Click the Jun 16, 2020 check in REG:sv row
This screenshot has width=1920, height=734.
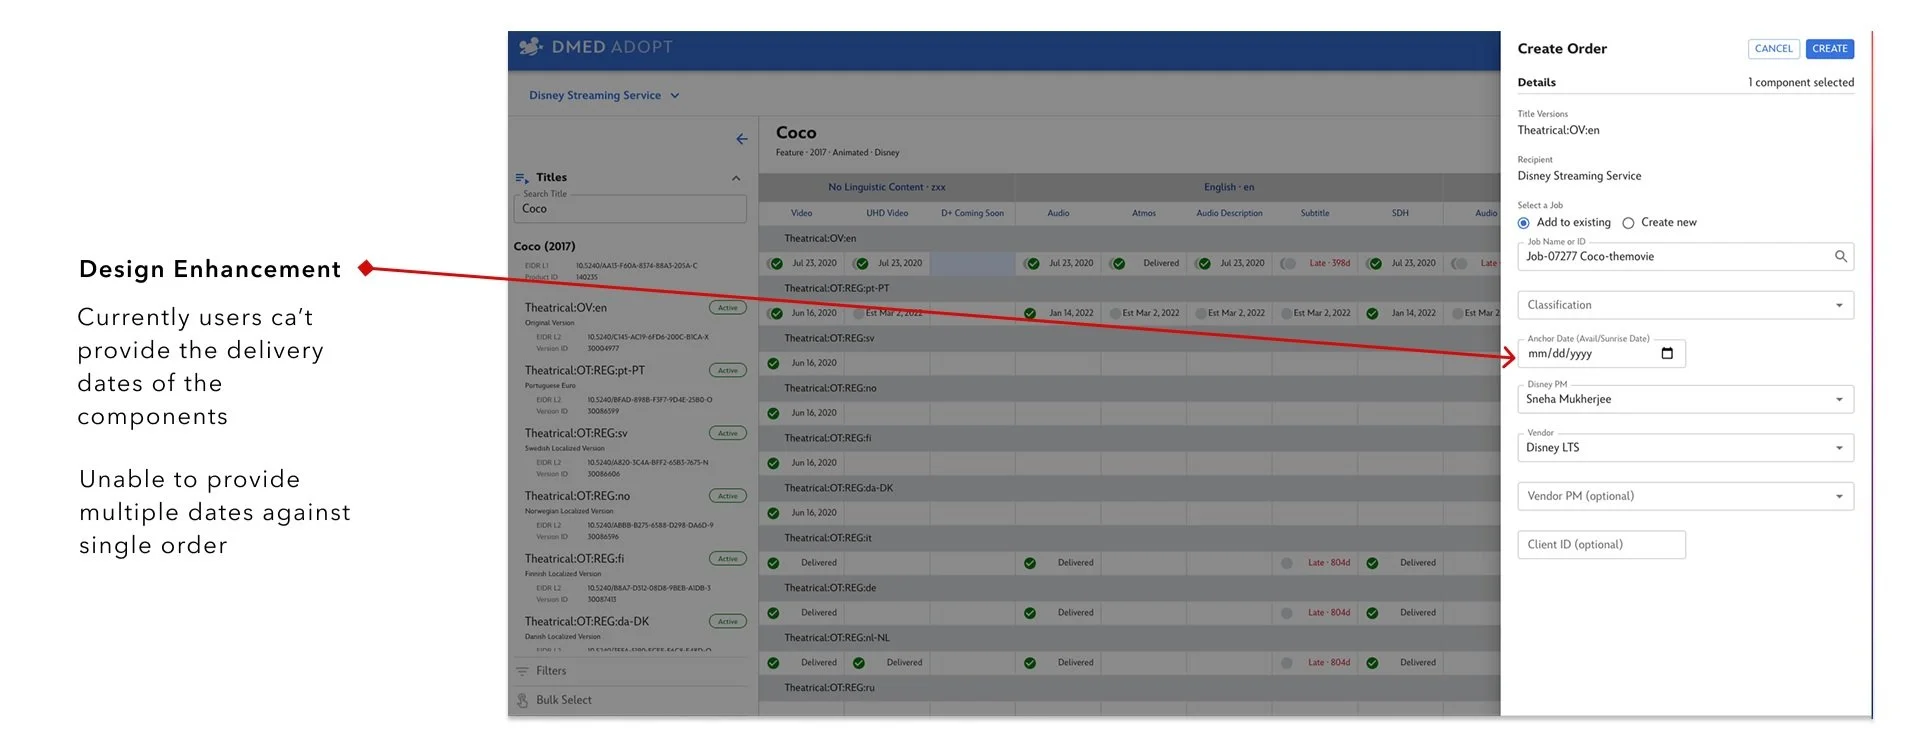click(x=773, y=364)
